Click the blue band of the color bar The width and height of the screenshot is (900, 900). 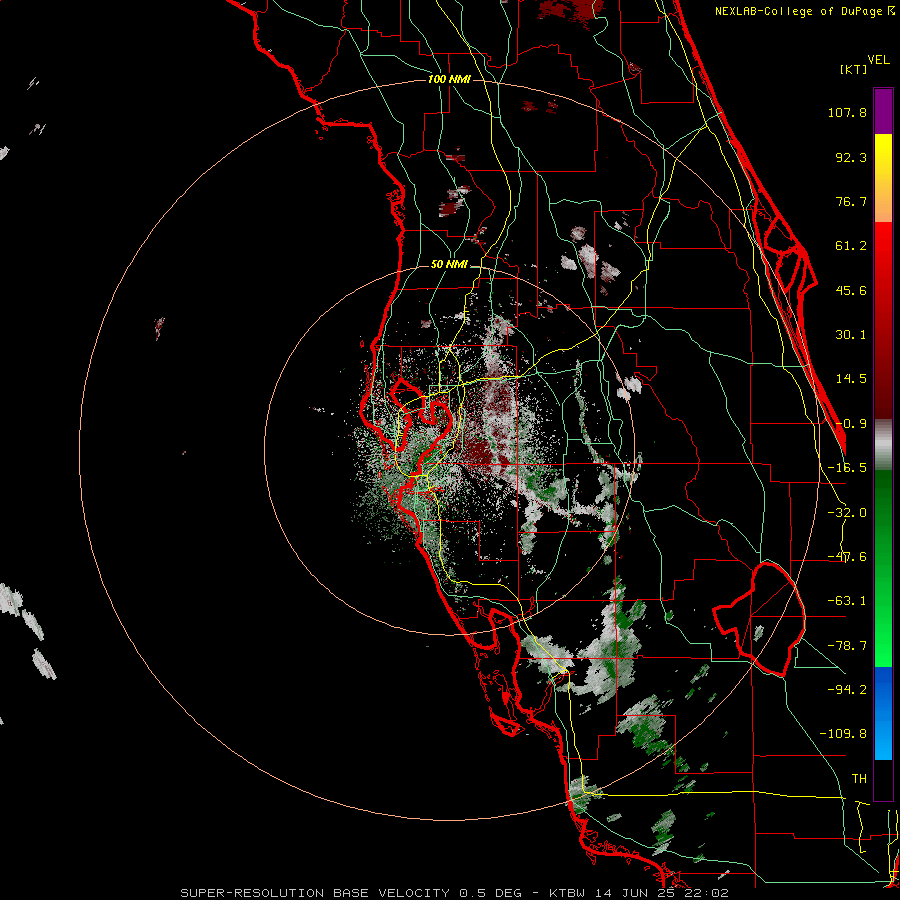[883, 713]
